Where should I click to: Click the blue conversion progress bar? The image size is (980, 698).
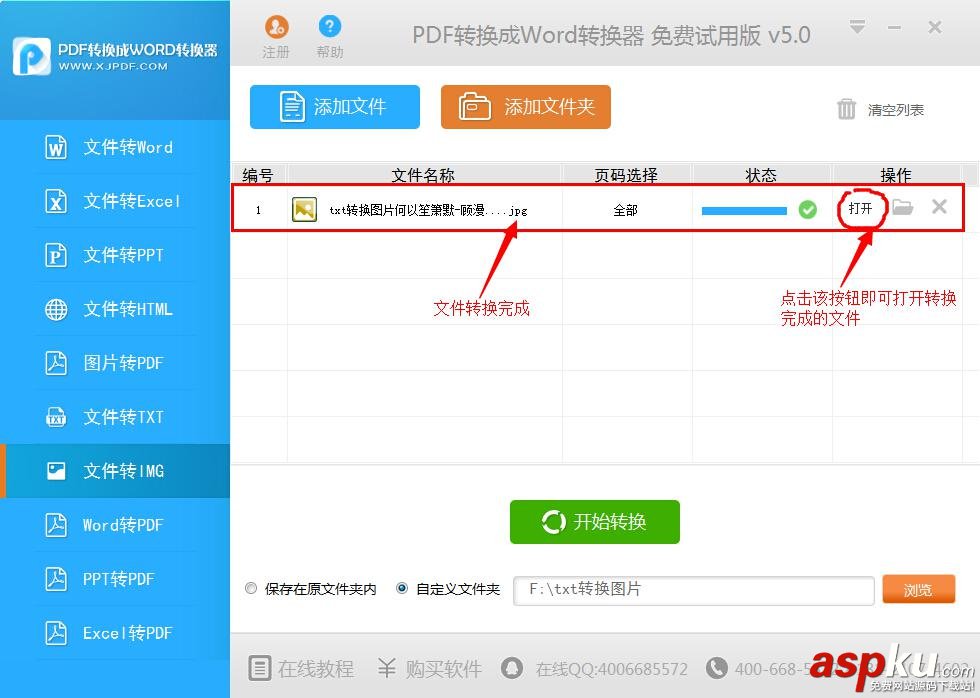[745, 211]
